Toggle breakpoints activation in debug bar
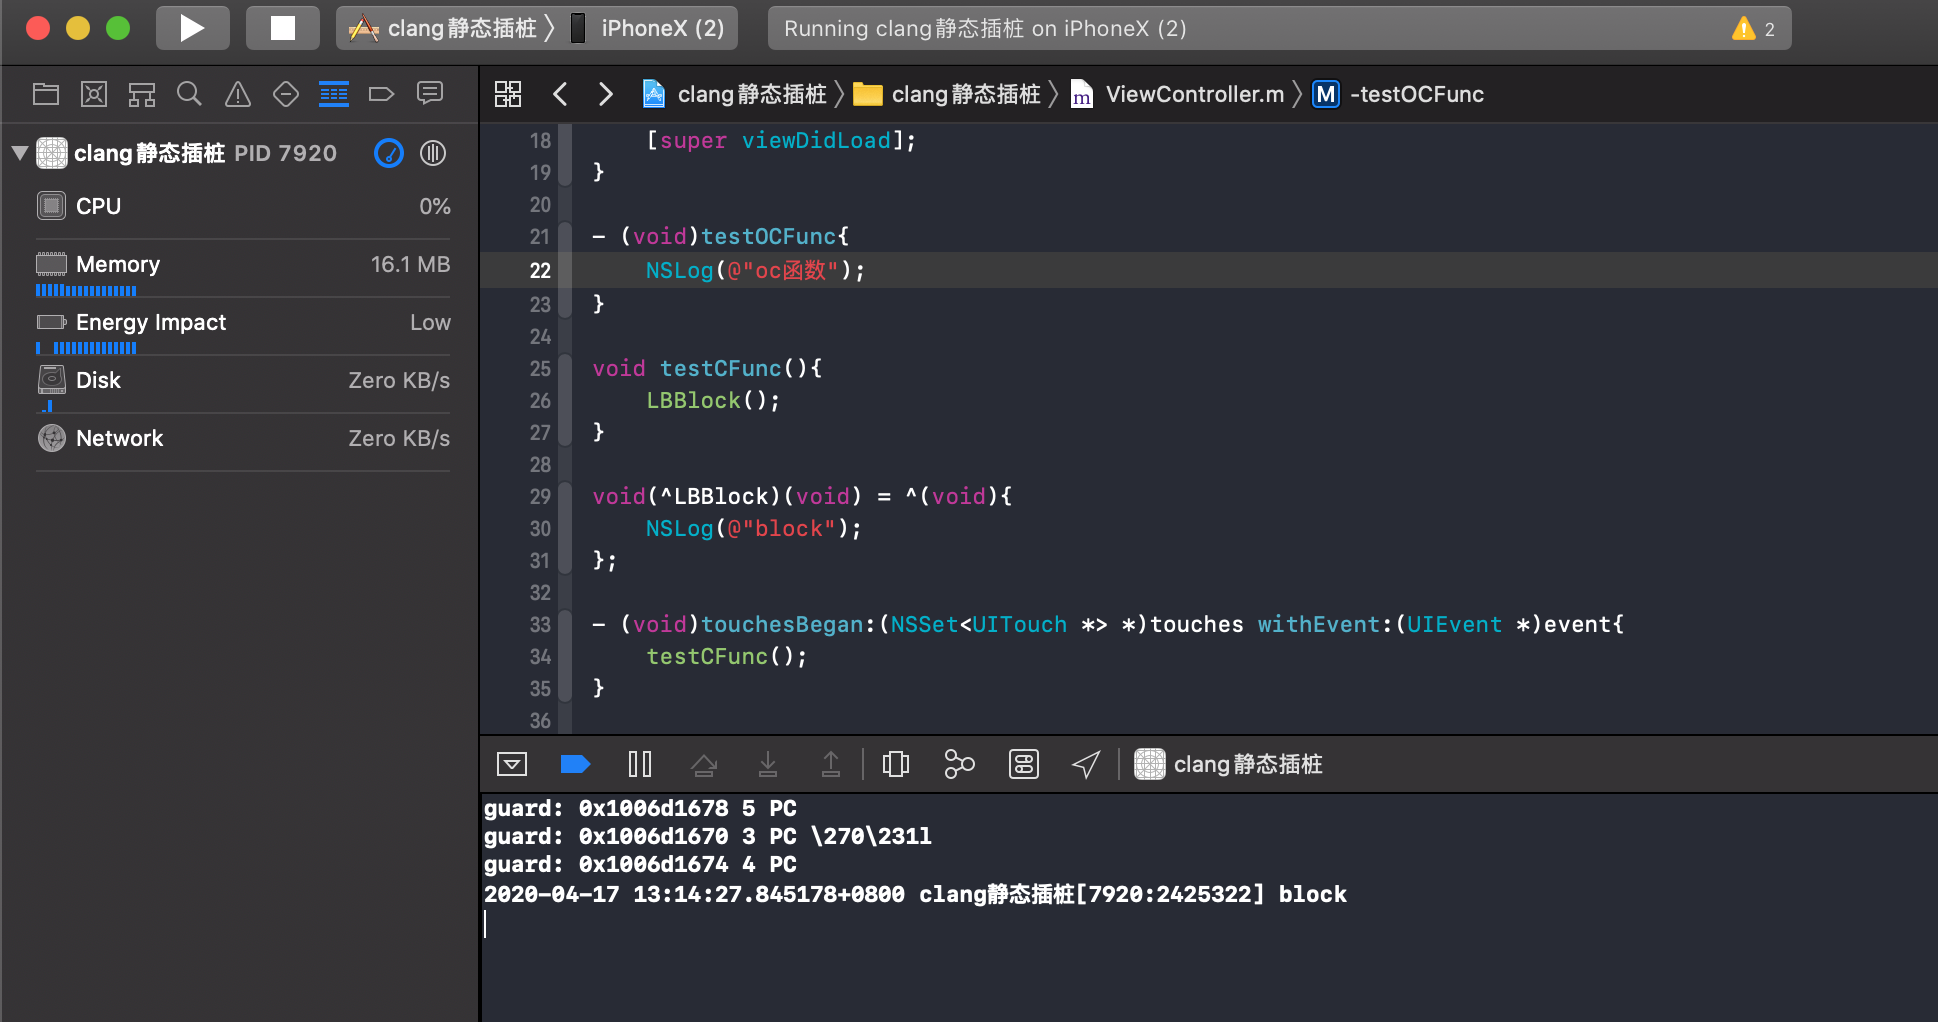1938x1022 pixels. 575,764
